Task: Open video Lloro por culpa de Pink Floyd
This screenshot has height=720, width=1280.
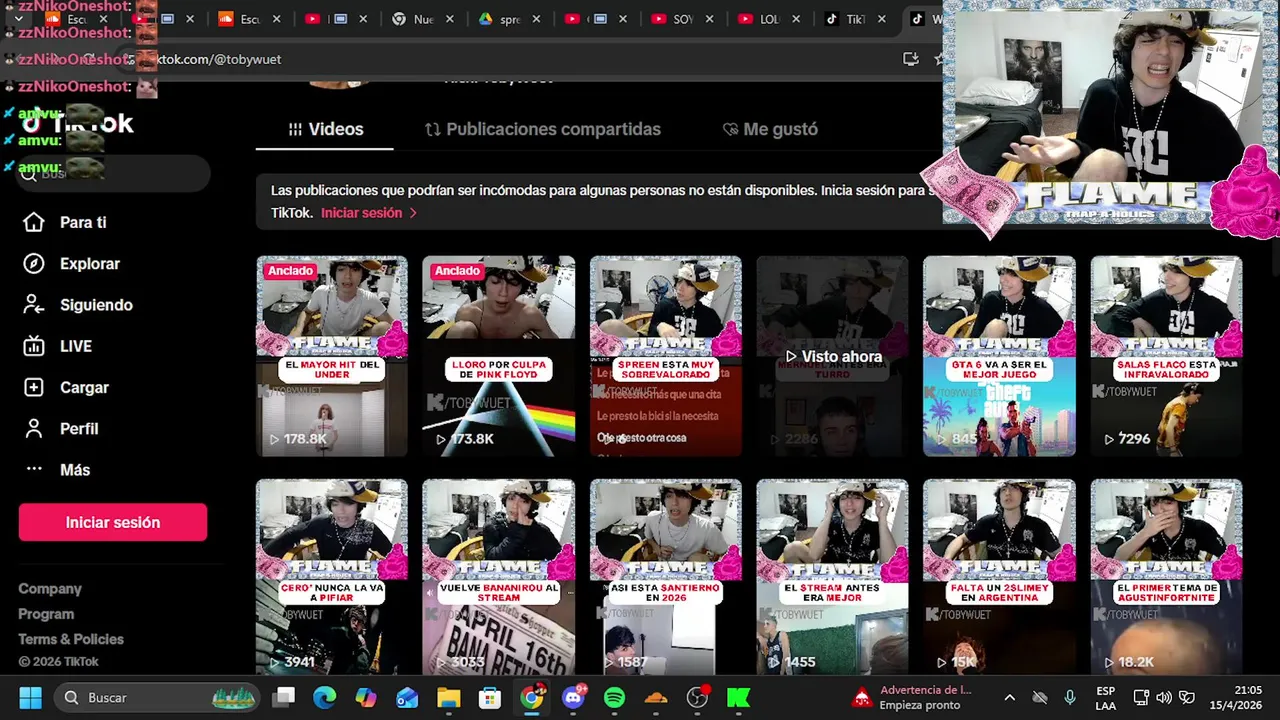Action: pyautogui.click(x=499, y=356)
